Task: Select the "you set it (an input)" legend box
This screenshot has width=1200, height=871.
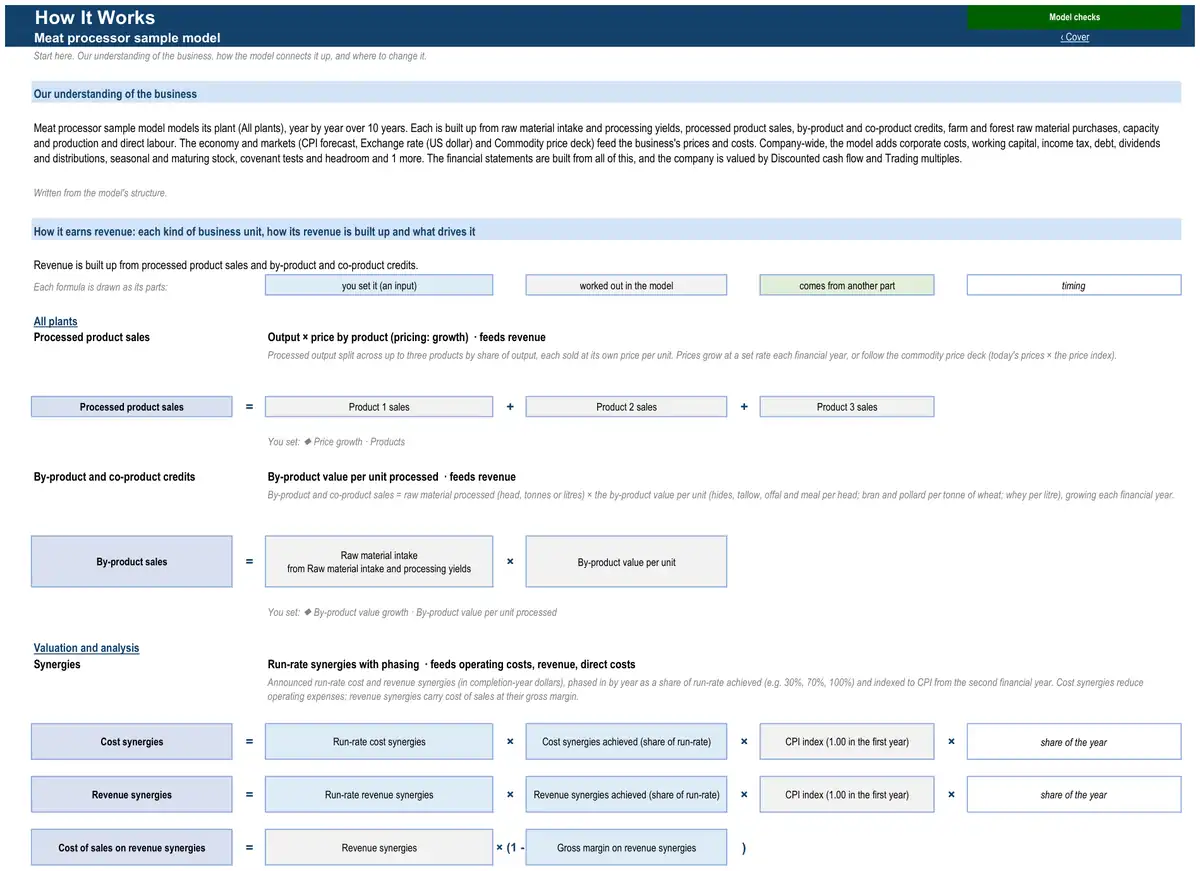Action: 379,286
